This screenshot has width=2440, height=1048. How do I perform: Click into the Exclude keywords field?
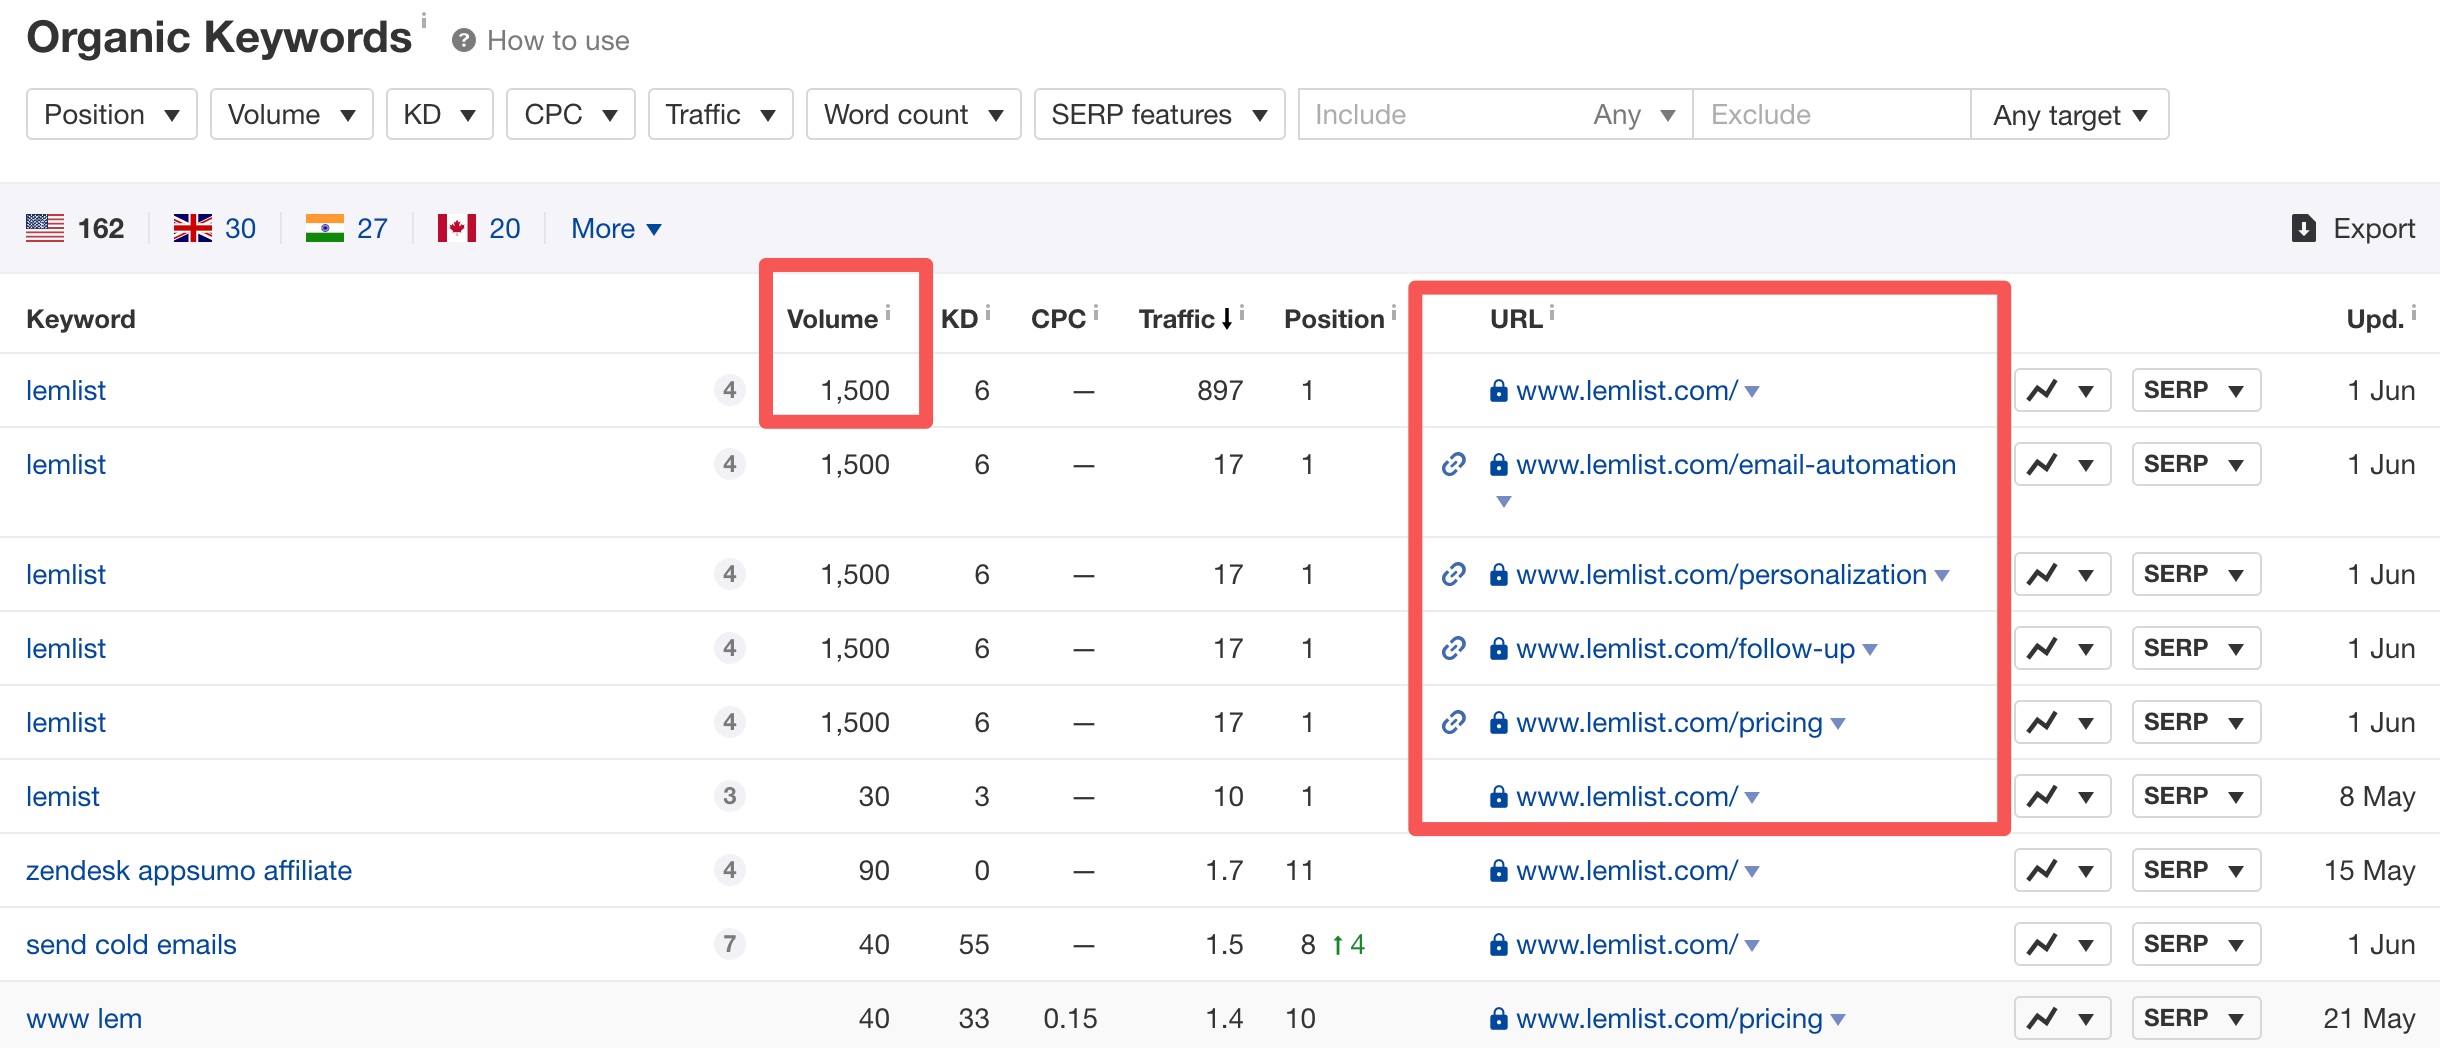[1832, 115]
